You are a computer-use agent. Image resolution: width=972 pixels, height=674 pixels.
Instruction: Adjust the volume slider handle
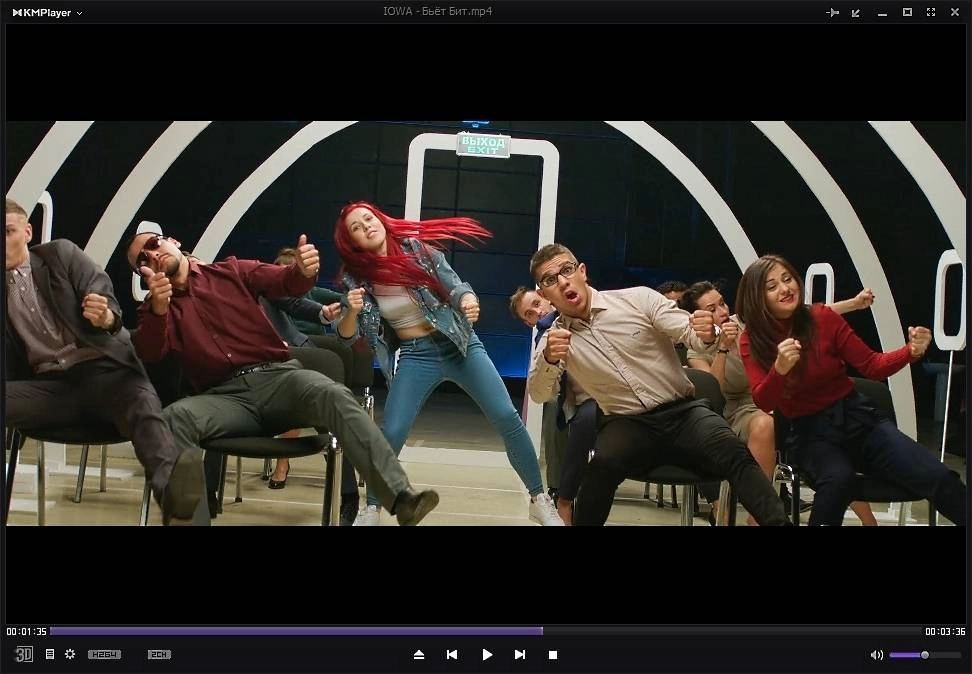coord(925,655)
